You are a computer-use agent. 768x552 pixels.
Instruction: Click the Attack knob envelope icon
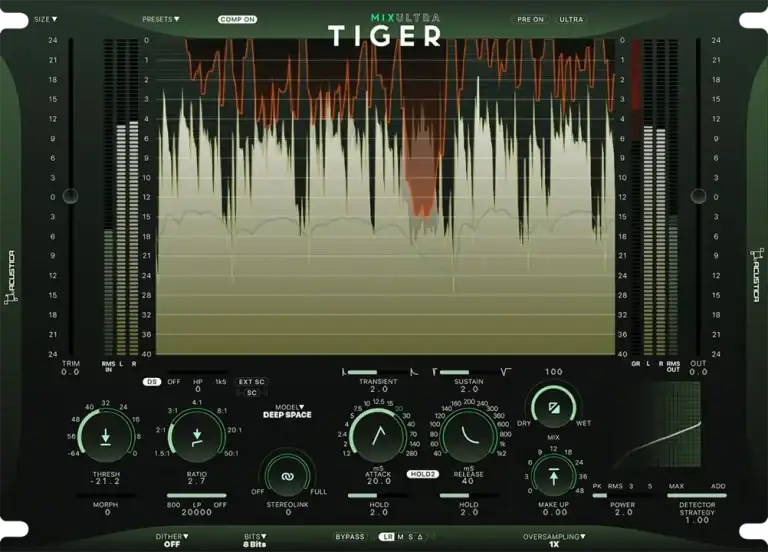378,435
